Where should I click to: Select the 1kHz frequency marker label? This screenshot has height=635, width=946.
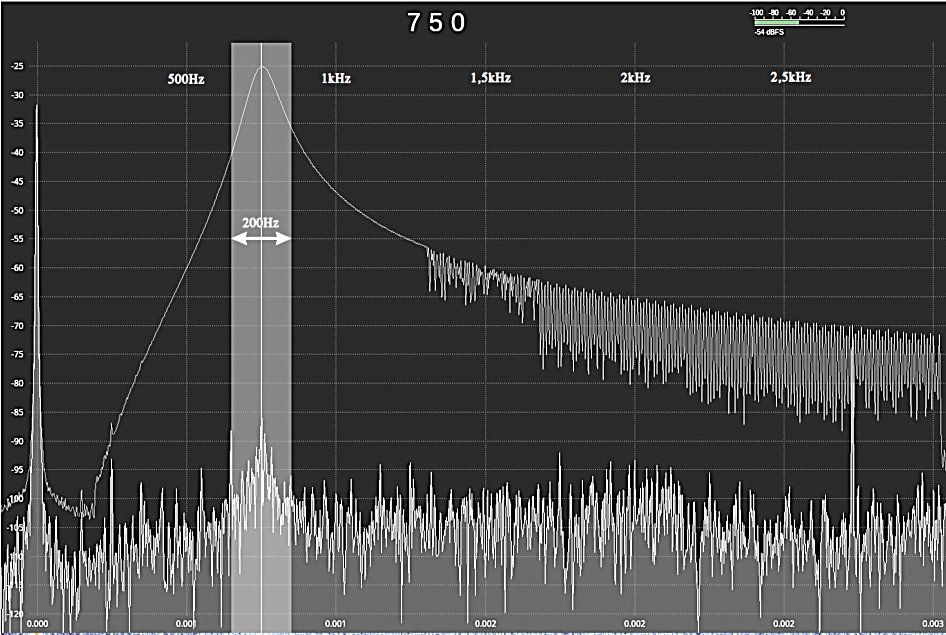pyautogui.click(x=335, y=78)
